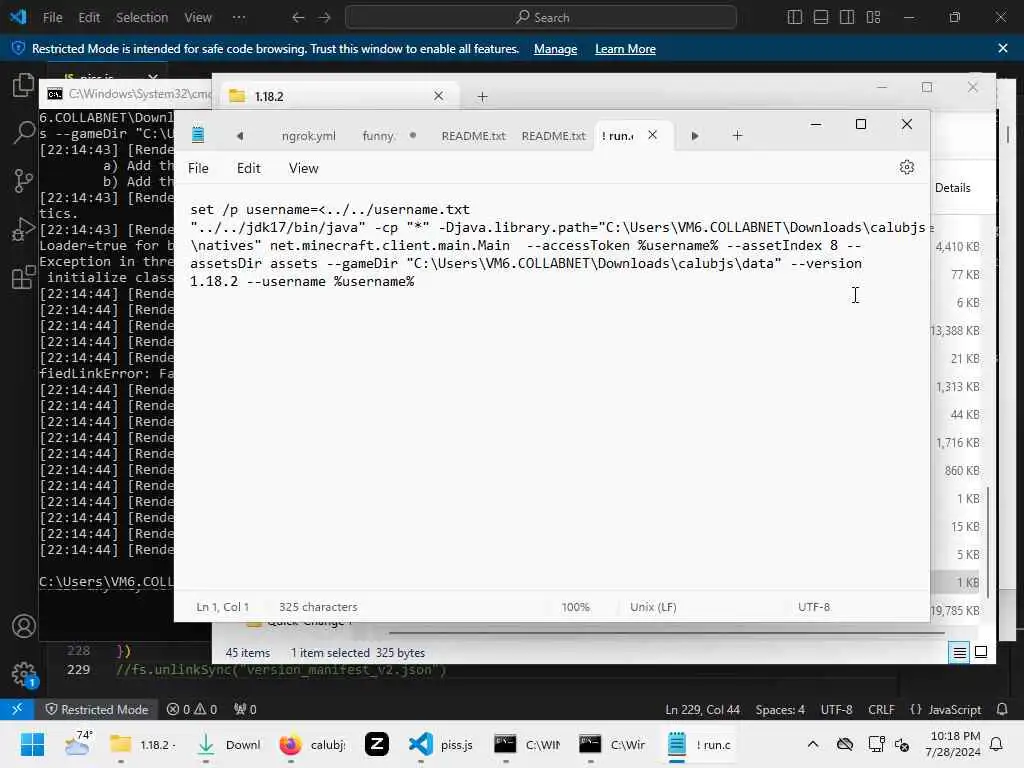The width and height of the screenshot is (1024, 768).
Task: Switch File Explorer to large thumbnails view
Action: (981, 652)
